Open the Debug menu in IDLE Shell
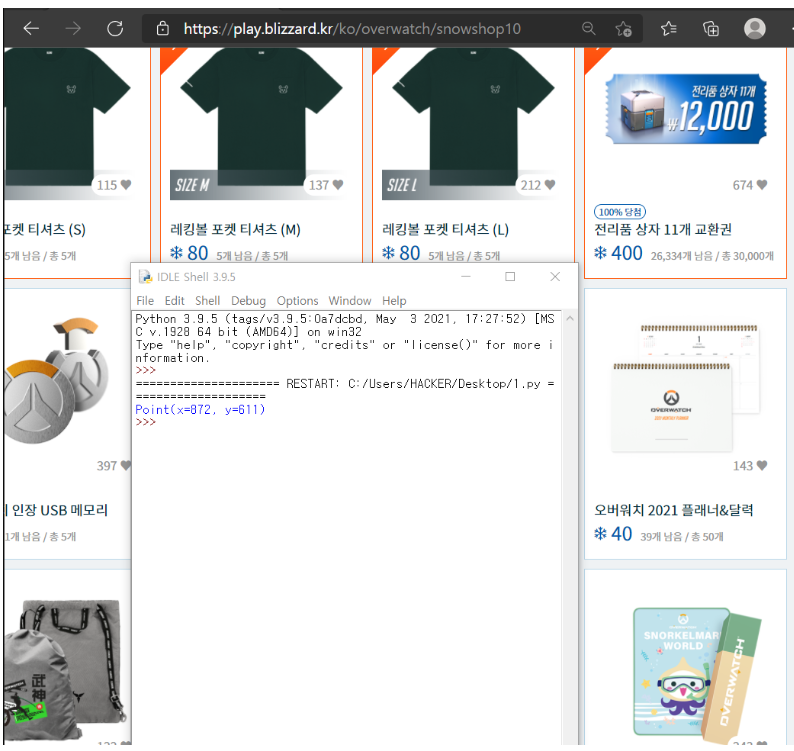Viewport: 794px width, 751px height. click(248, 301)
